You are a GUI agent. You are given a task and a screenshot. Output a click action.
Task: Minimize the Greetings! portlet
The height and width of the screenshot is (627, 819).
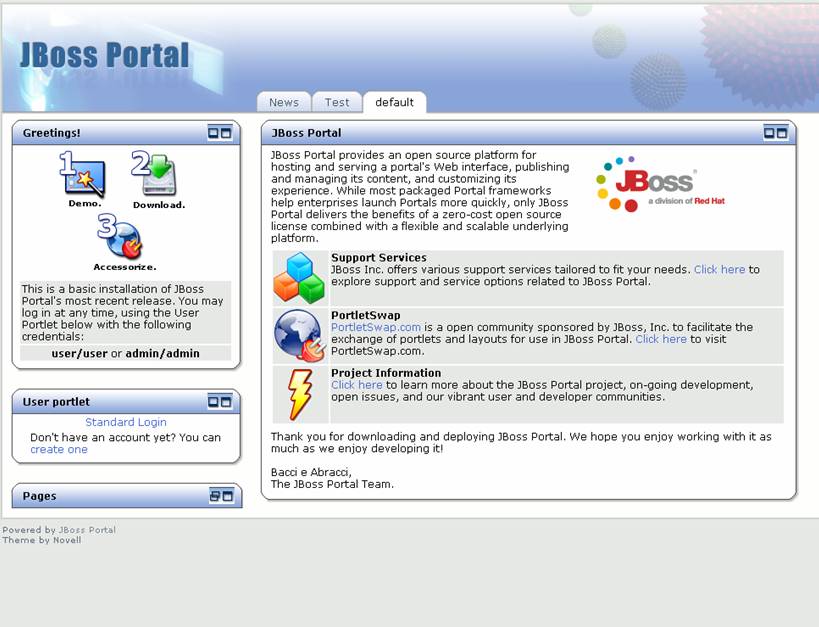213,133
